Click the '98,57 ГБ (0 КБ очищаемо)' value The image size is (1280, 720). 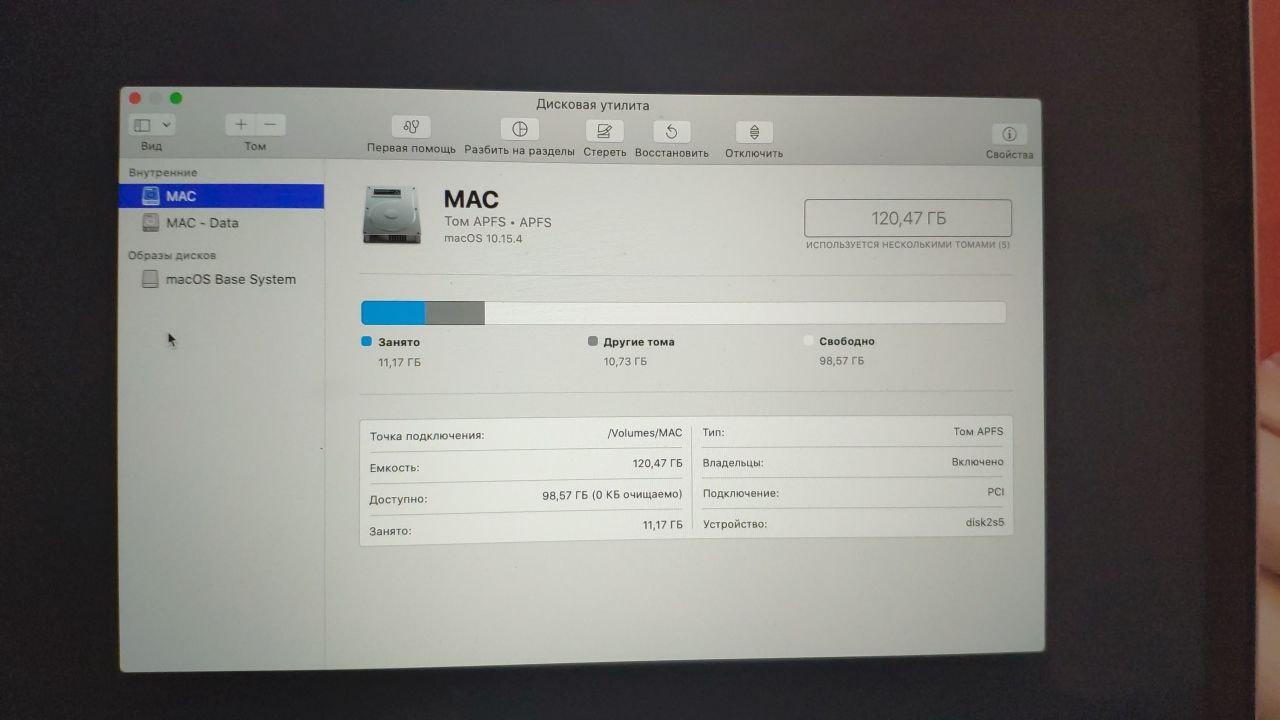click(x=612, y=494)
